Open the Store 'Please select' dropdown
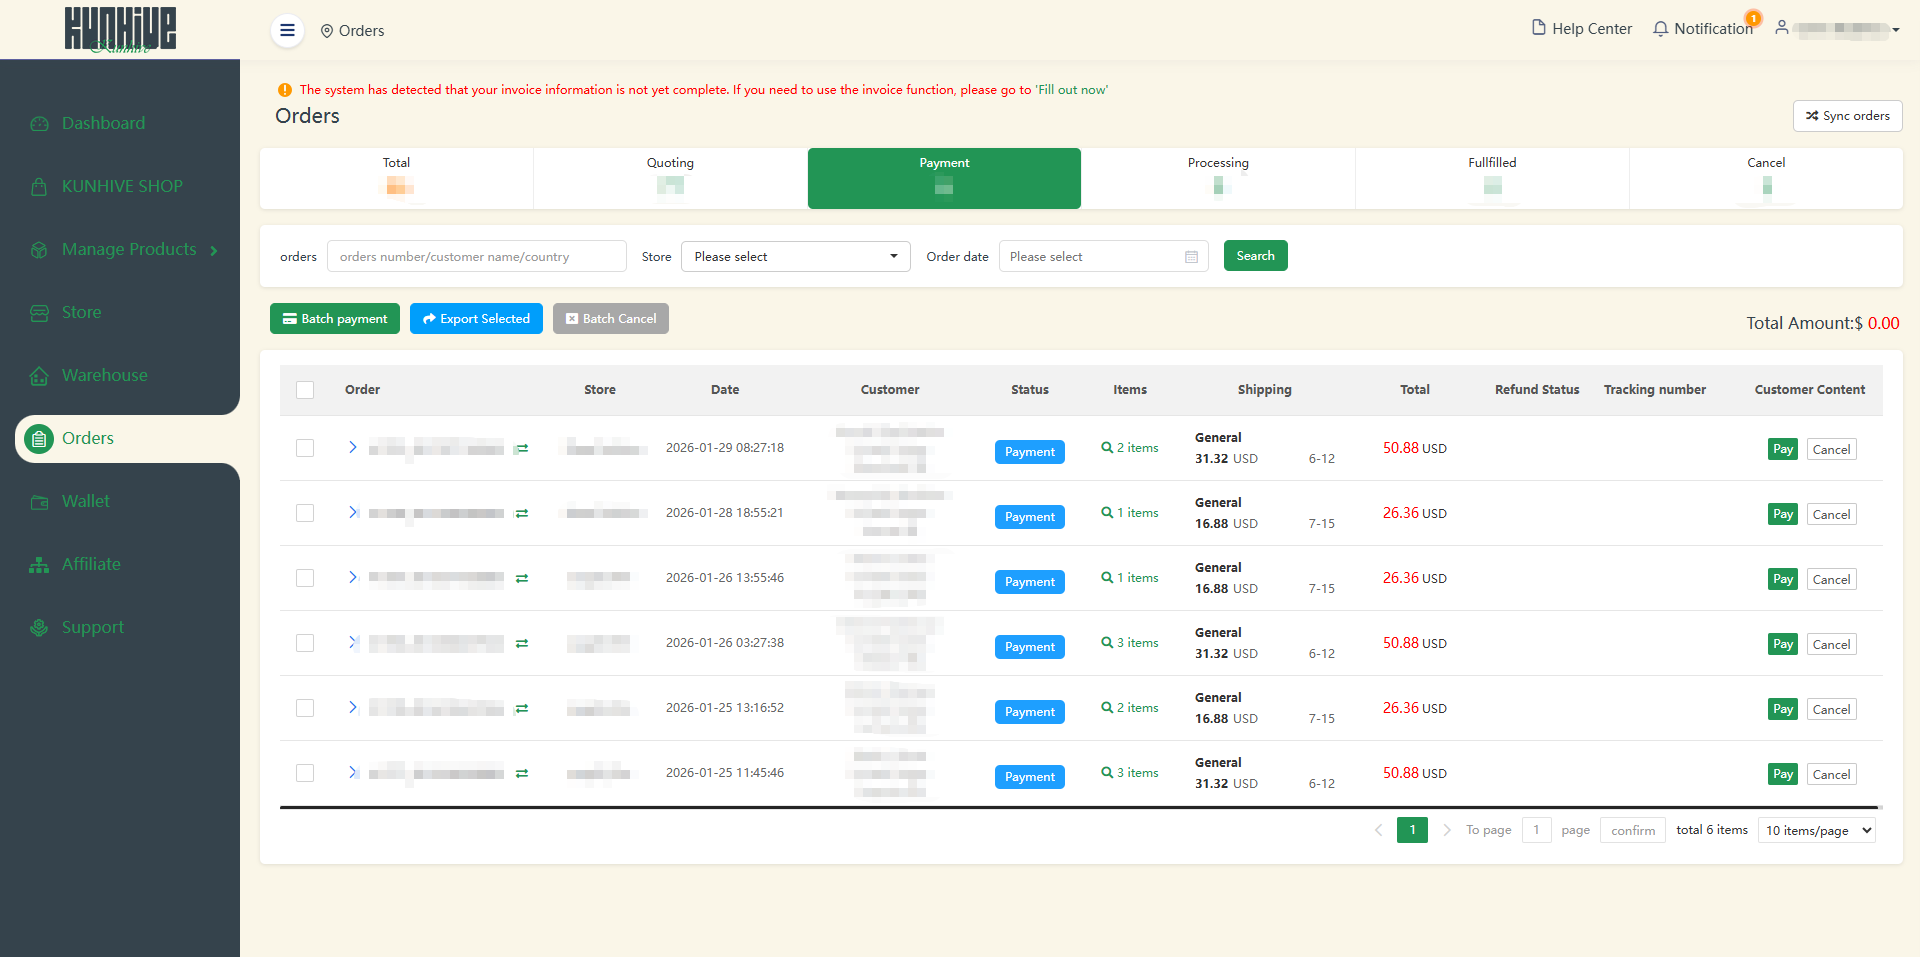 tap(795, 257)
